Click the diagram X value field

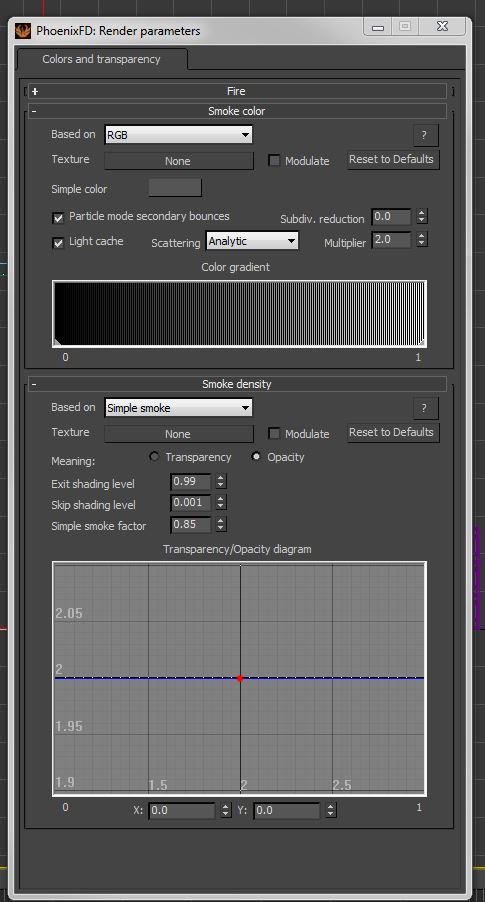182,811
